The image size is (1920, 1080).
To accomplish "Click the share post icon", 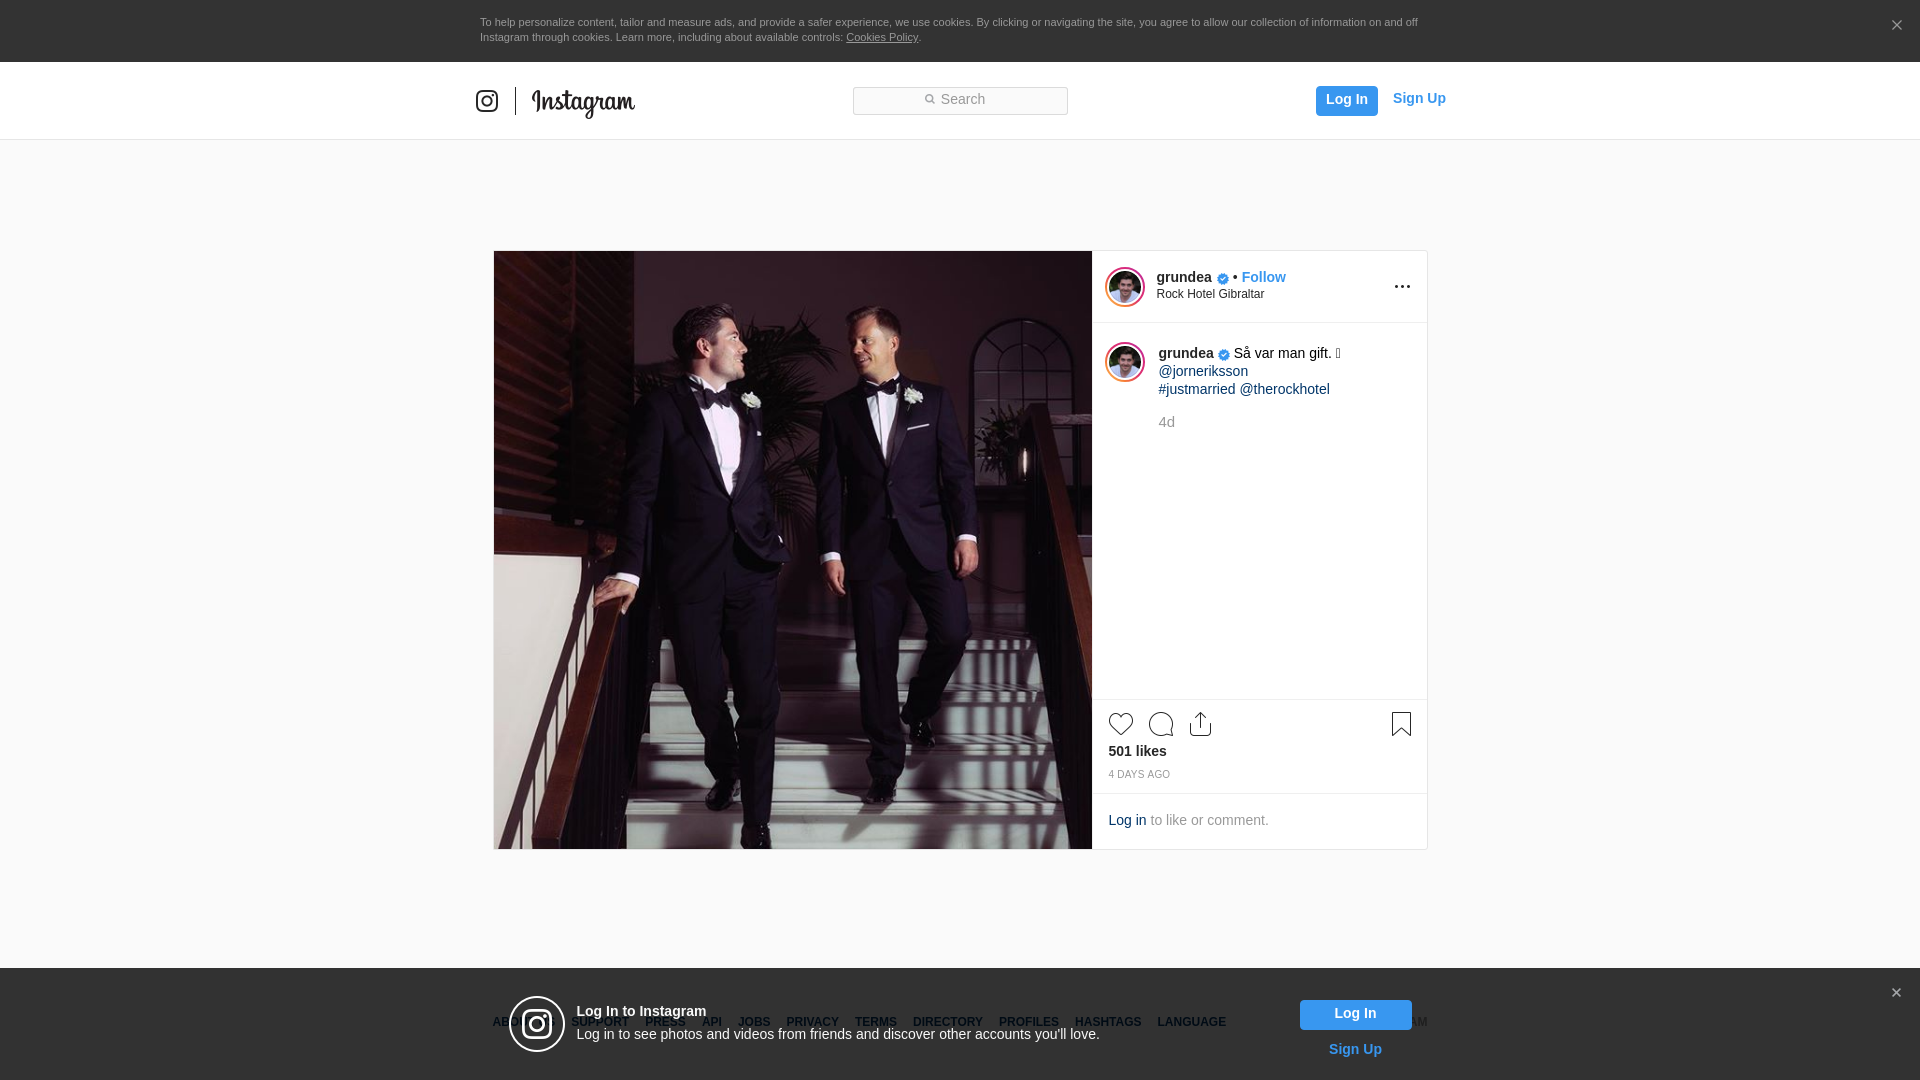I will [x=1200, y=724].
